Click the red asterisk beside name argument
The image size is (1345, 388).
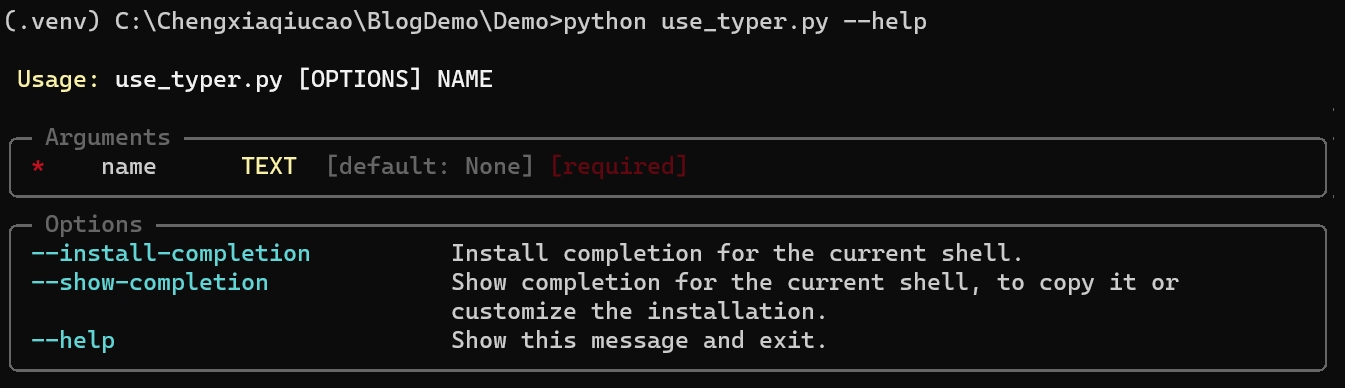(38, 166)
